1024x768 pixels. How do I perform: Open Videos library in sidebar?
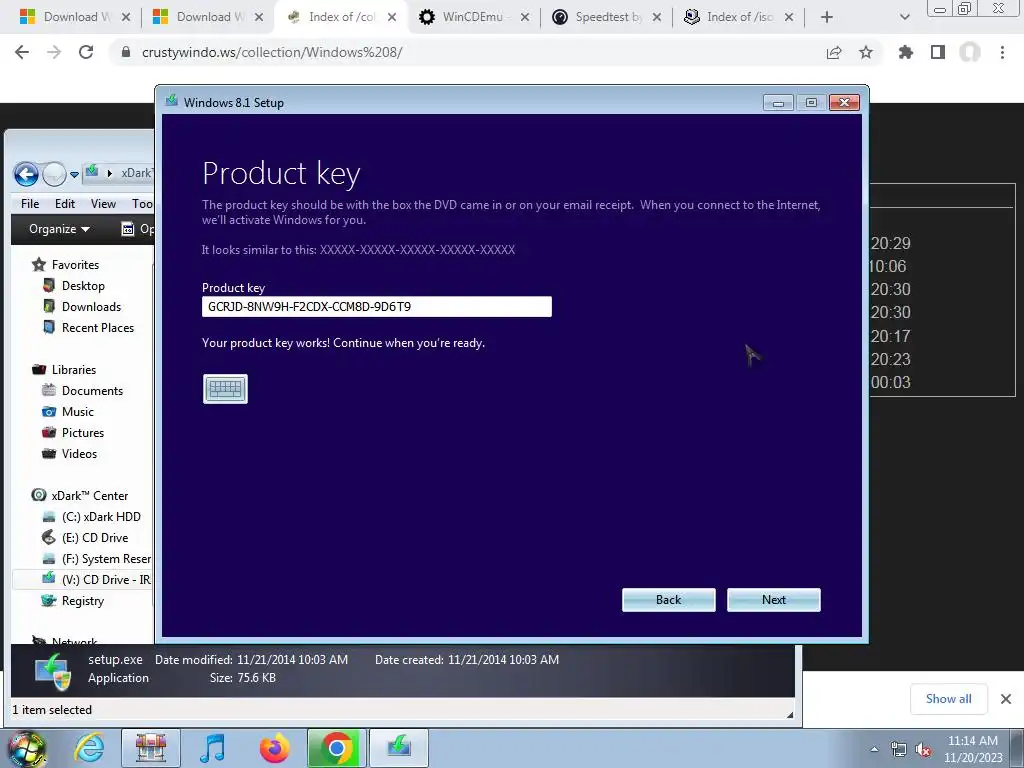pos(69,453)
